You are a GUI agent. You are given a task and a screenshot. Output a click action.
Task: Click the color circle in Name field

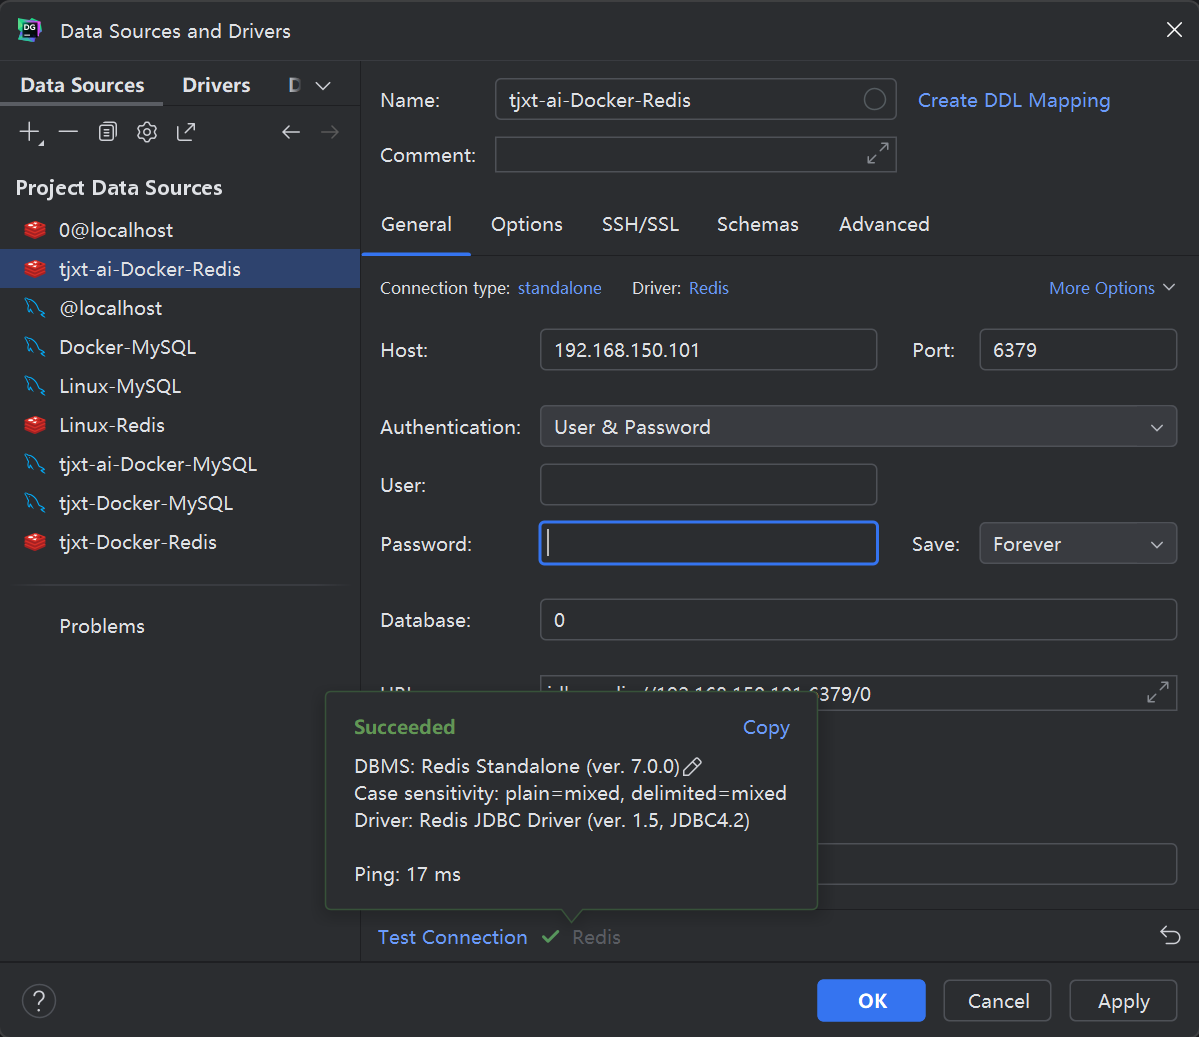(874, 99)
